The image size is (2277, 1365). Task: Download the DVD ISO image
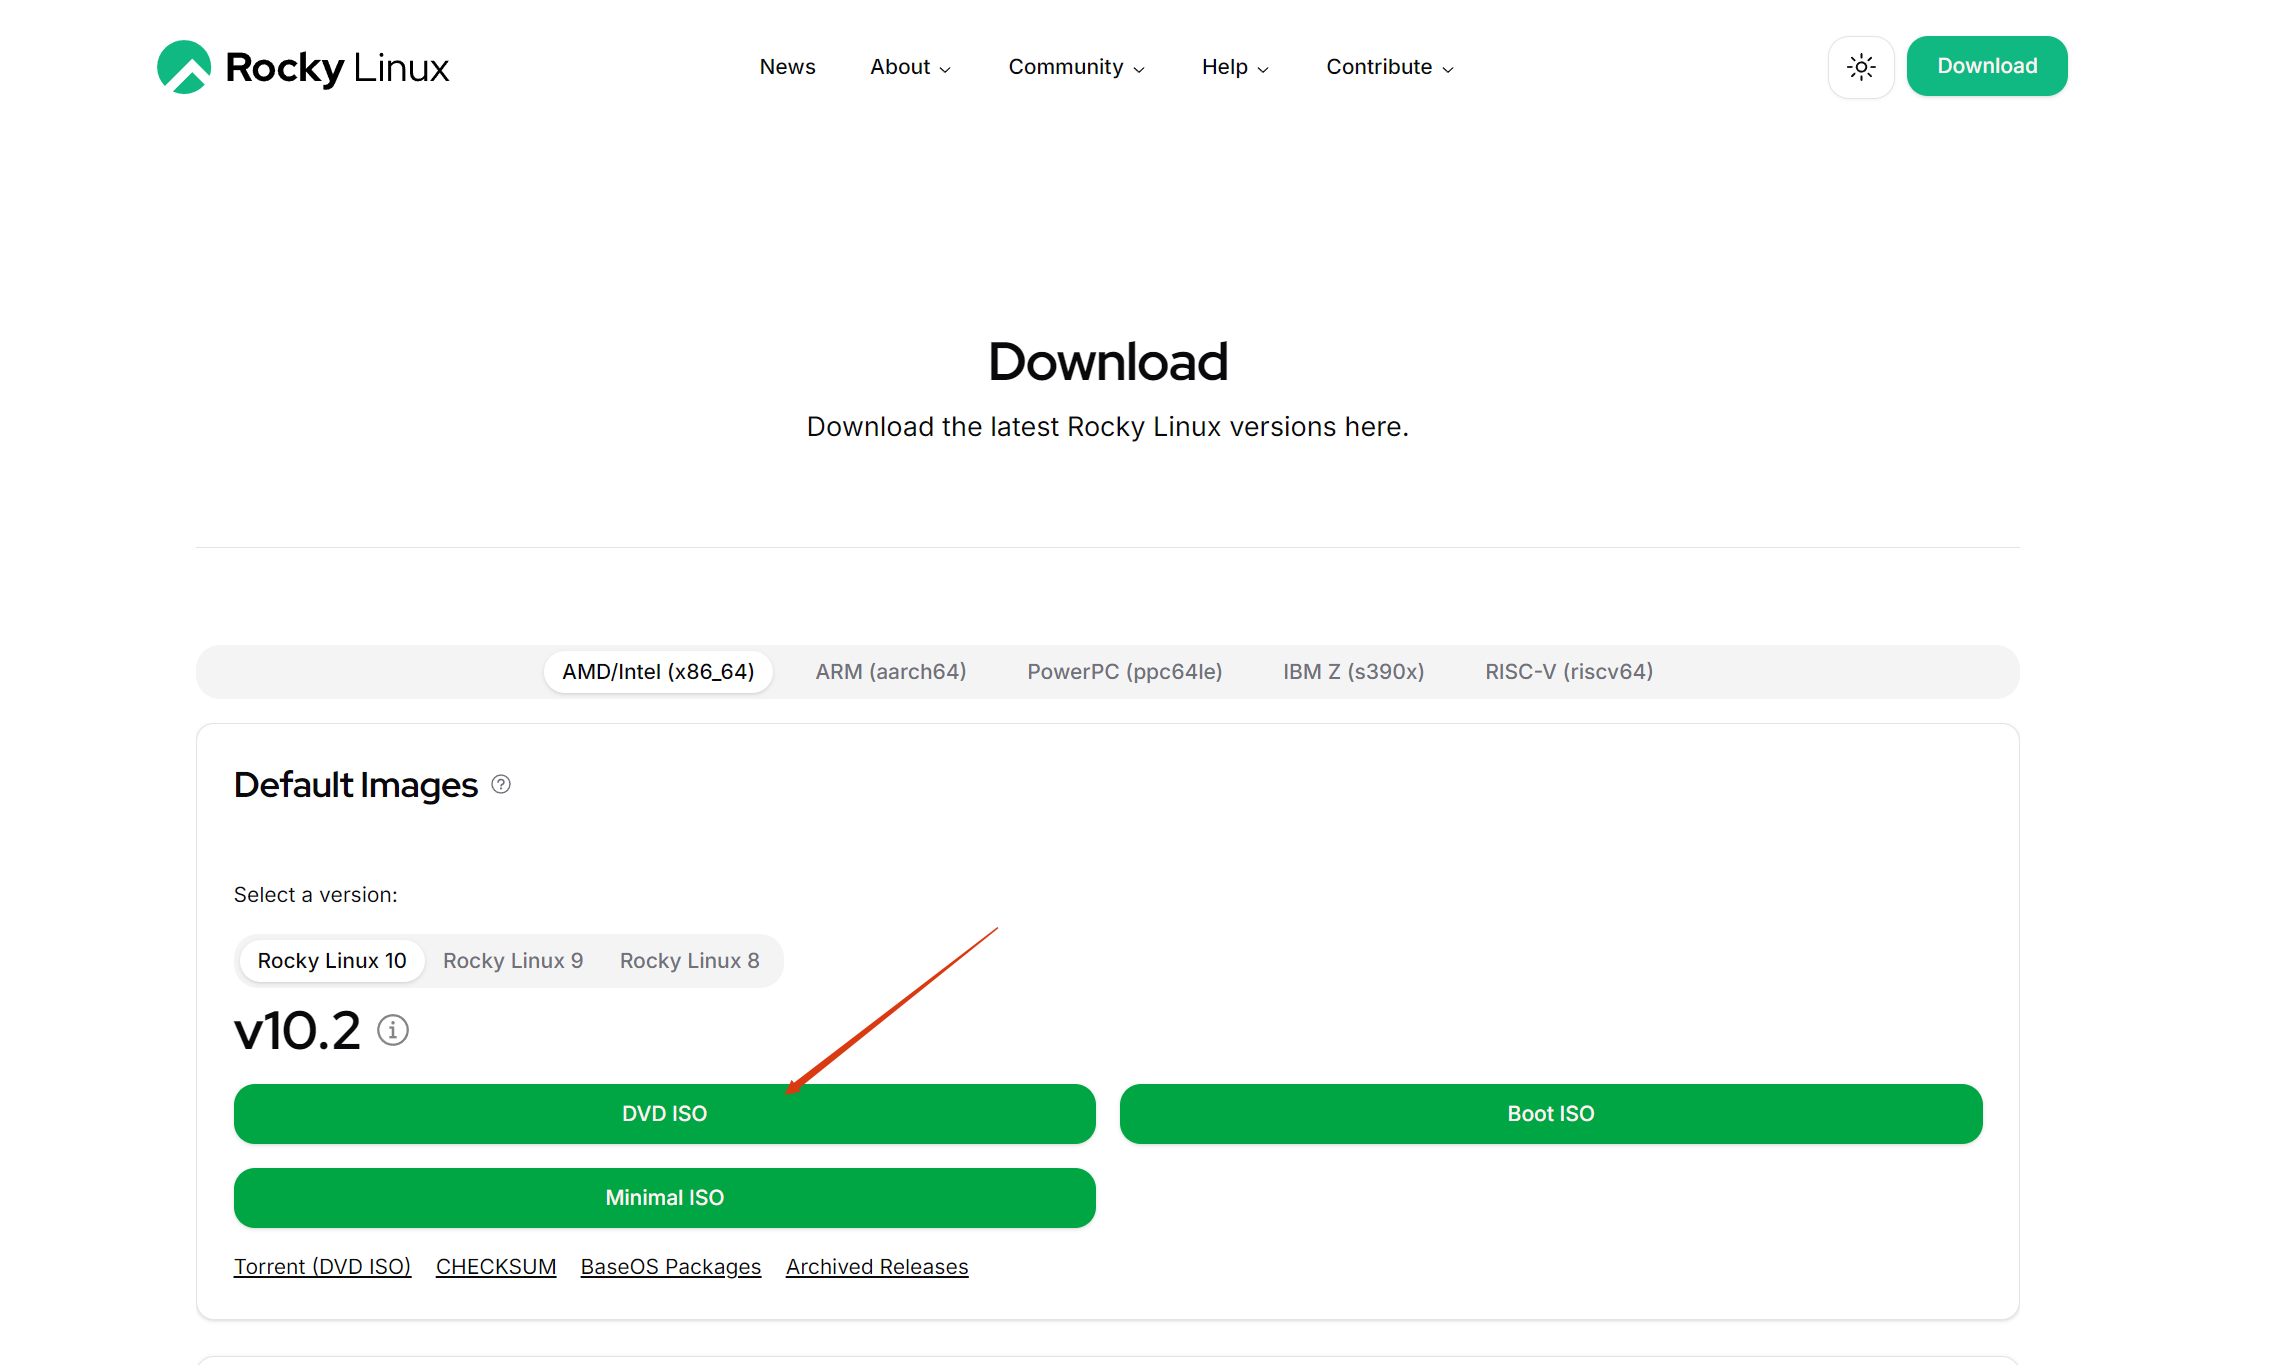(665, 1114)
